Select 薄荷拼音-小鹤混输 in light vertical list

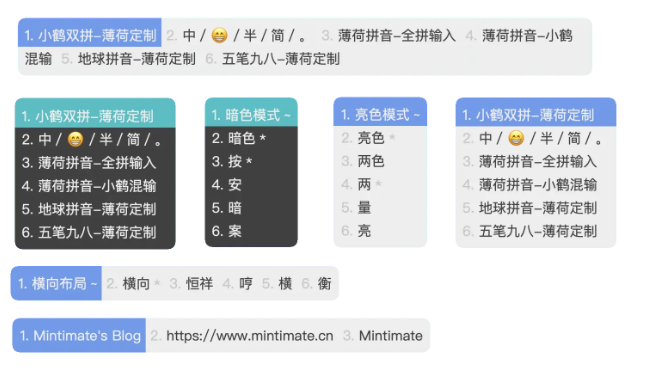(x=536, y=185)
